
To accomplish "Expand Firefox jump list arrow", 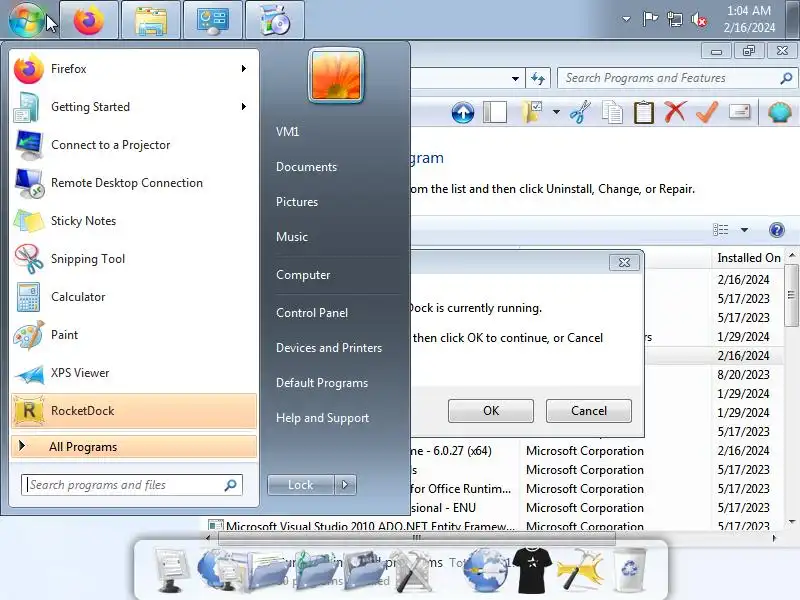I will [244, 68].
